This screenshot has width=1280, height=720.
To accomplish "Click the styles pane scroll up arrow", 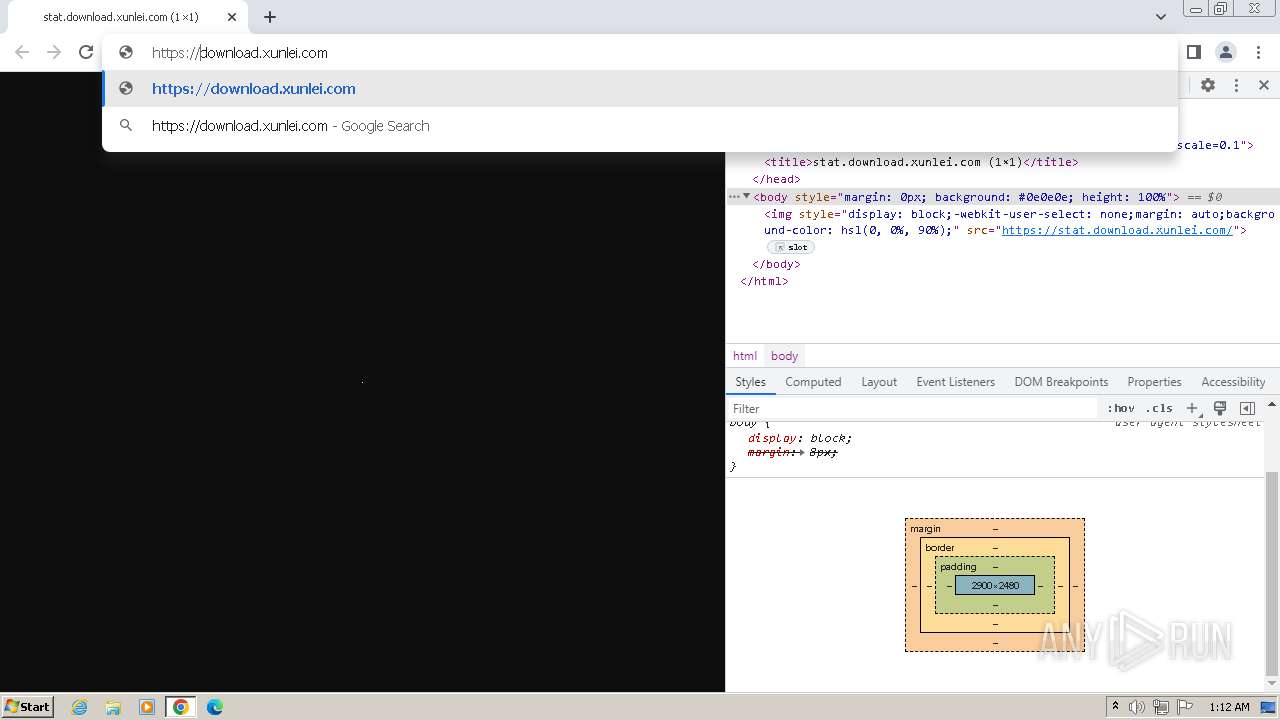I will (1271, 405).
